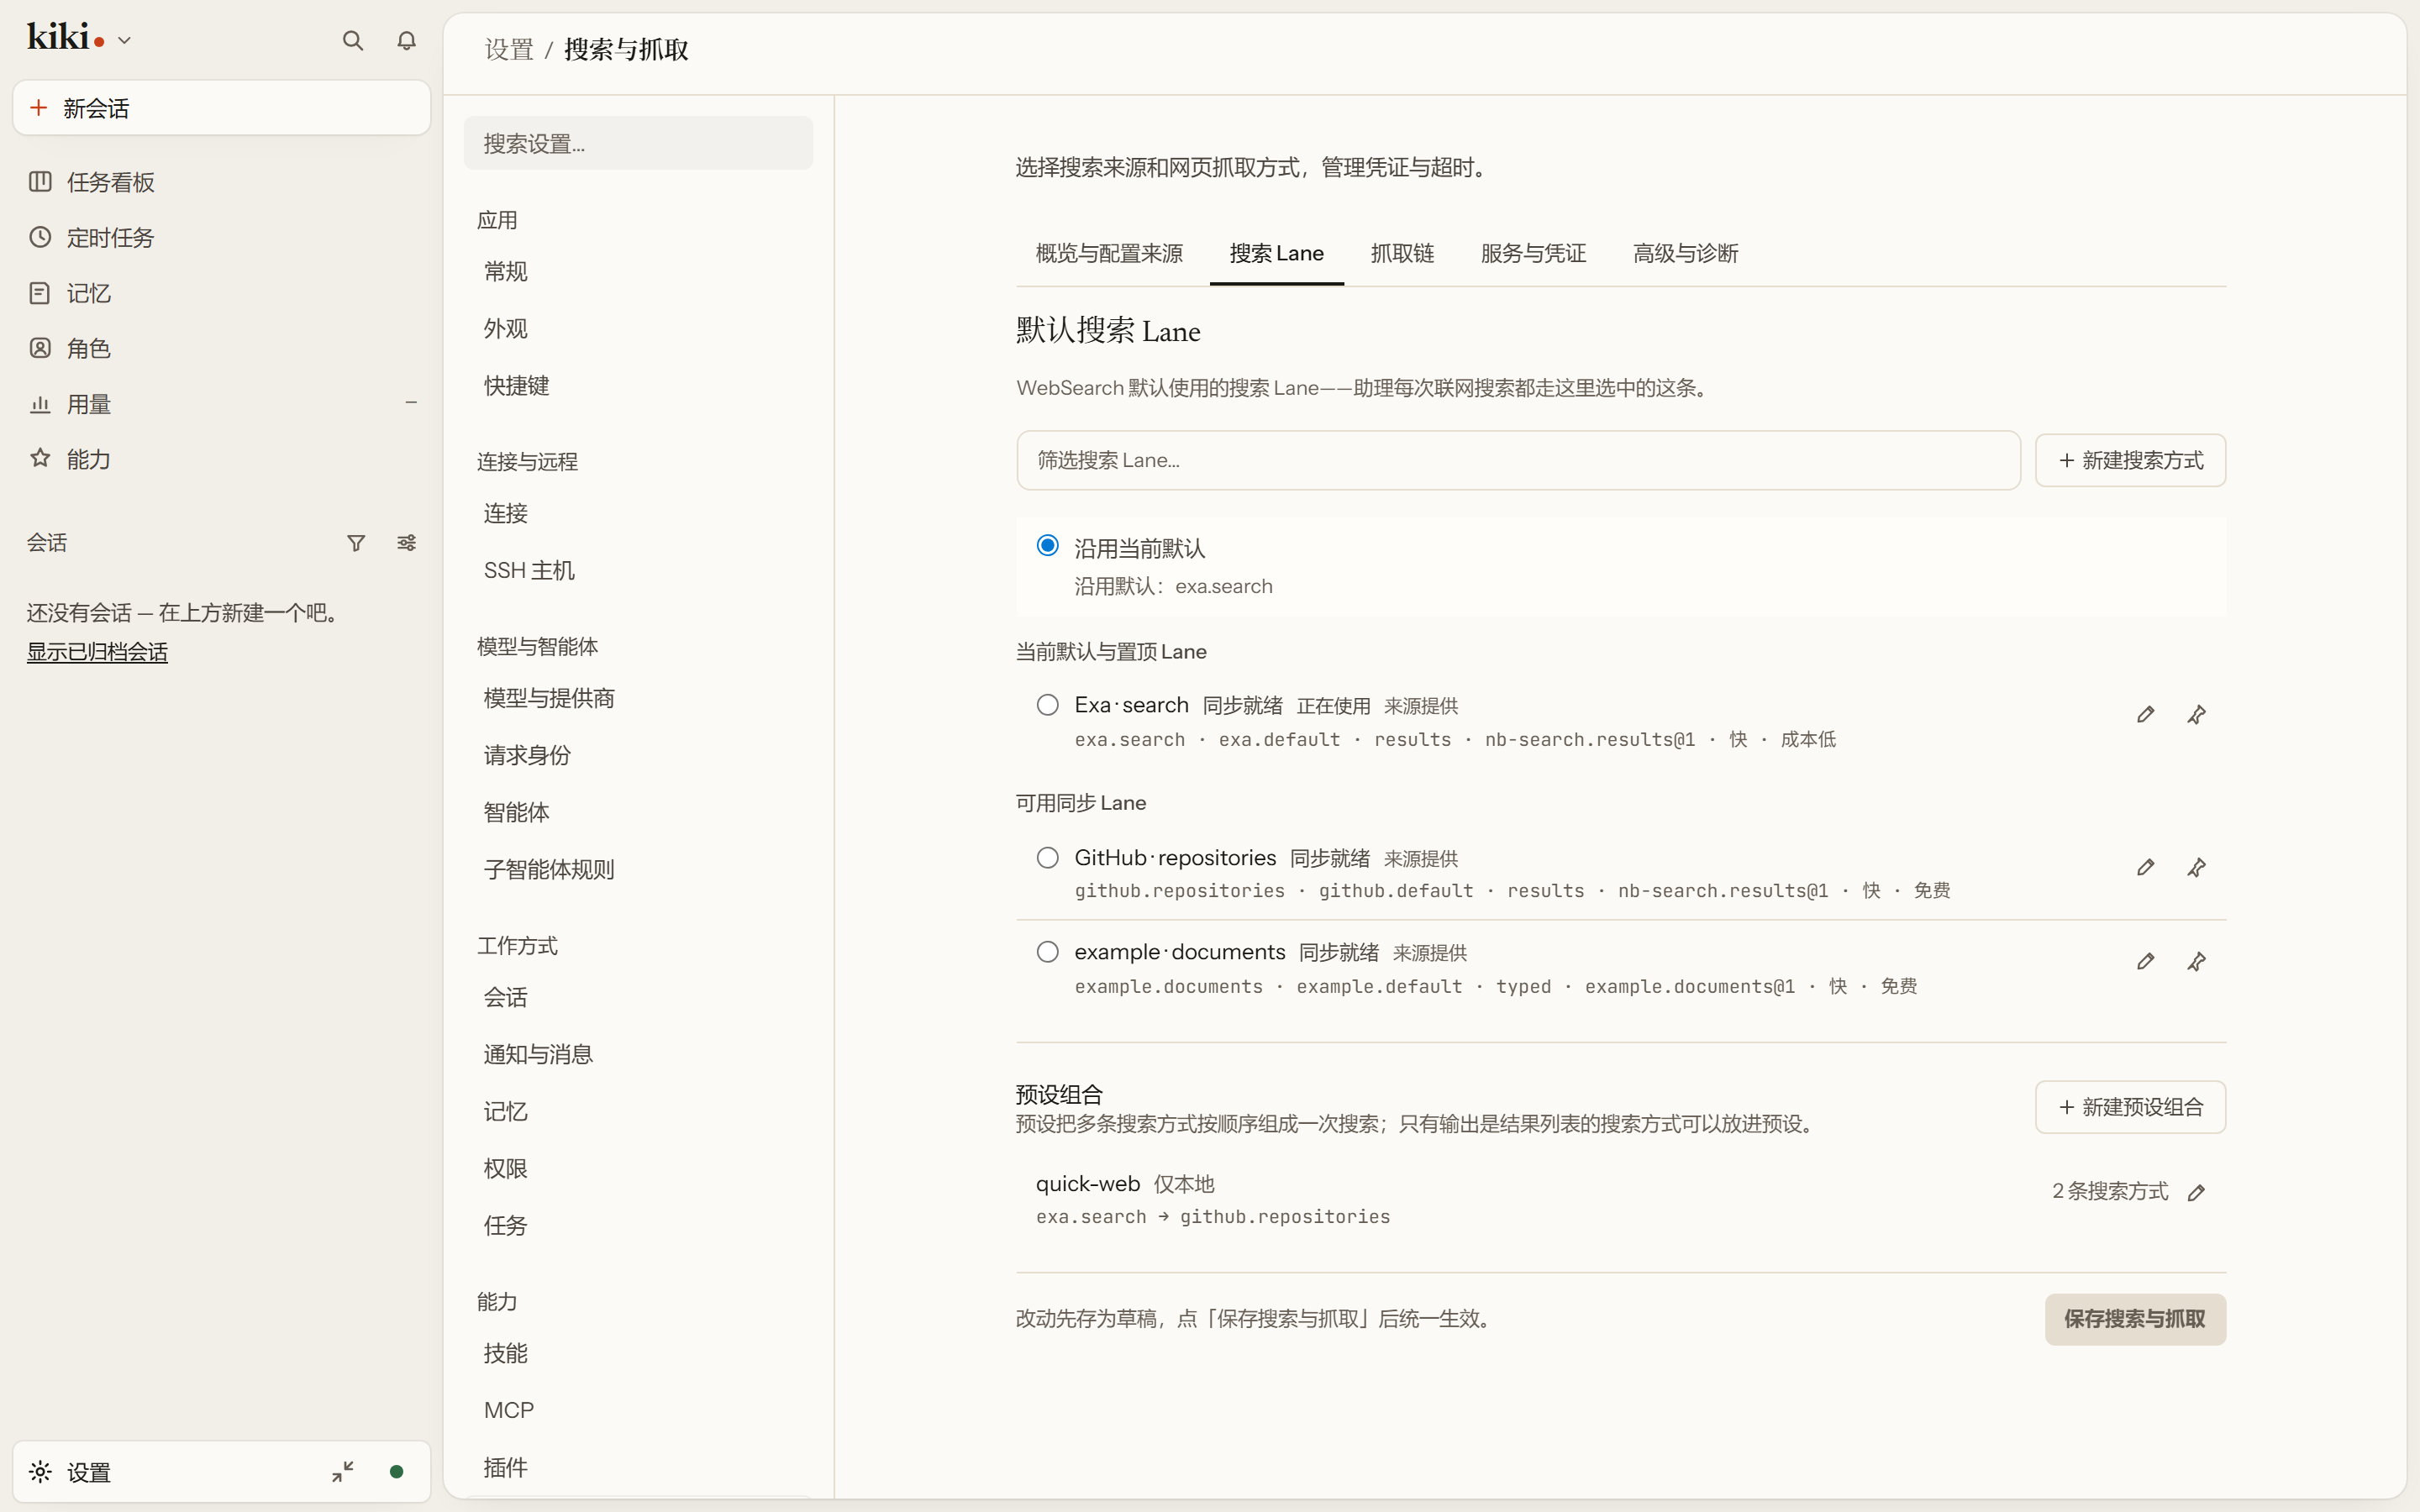Open 快捷键 settings page
The width and height of the screenshot is (2420, 1512).
[x=638, y=386]
